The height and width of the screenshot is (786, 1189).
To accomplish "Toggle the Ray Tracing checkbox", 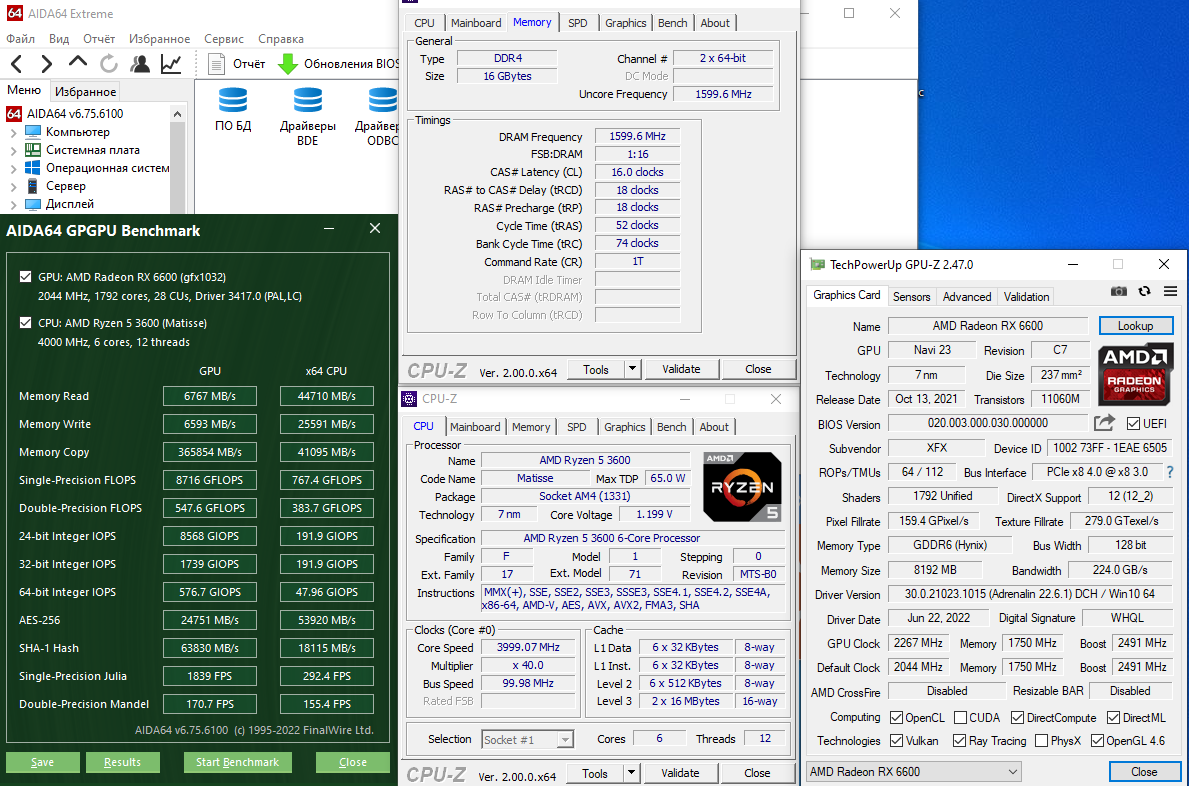I will pyautogui.click(x=959, y=741).
